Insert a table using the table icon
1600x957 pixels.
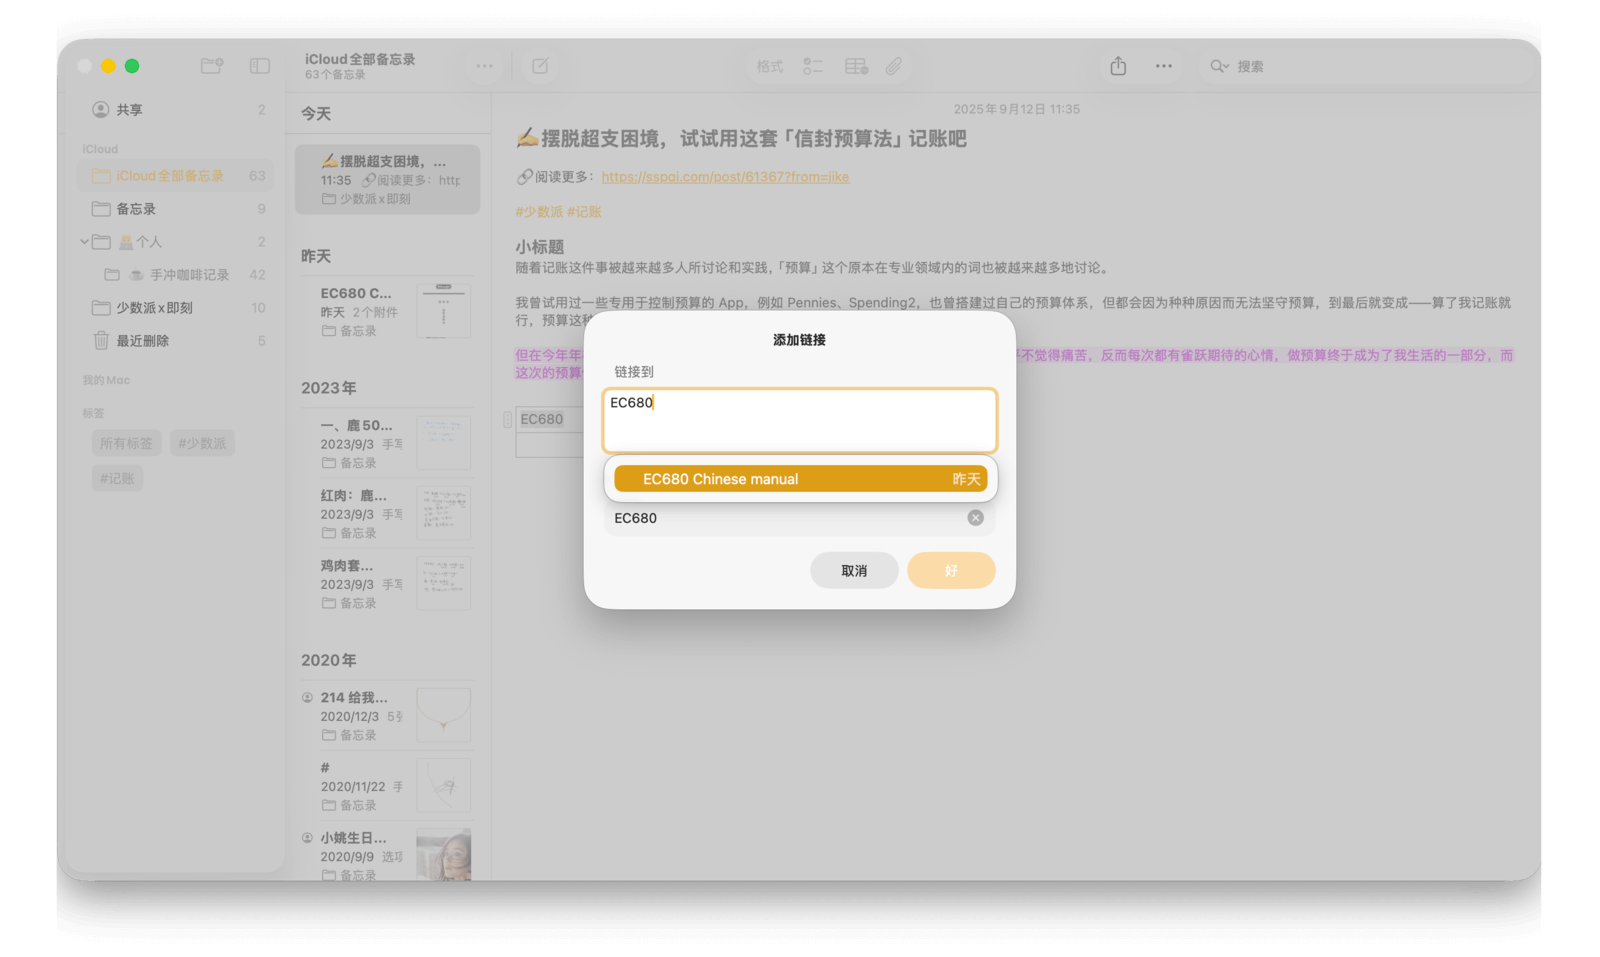tap(856, 66)
